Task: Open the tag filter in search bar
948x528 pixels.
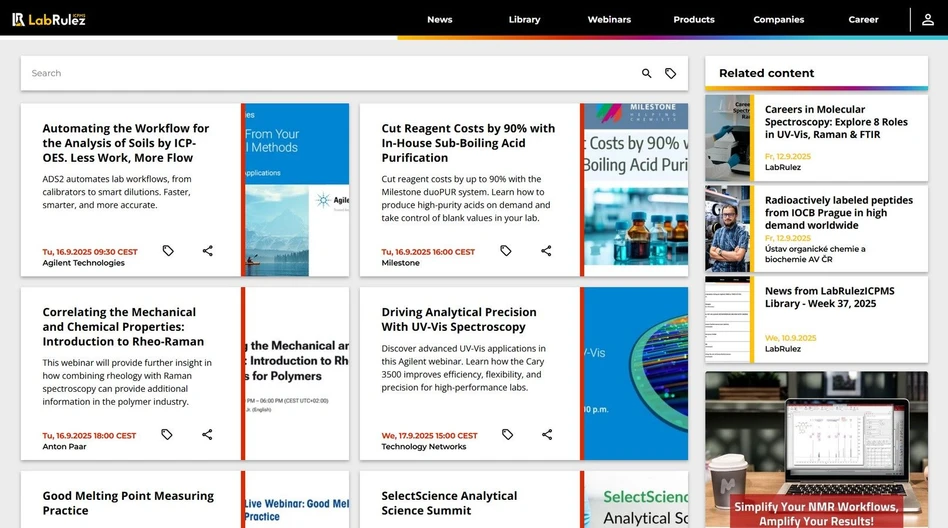Action: tap(671, 73)
